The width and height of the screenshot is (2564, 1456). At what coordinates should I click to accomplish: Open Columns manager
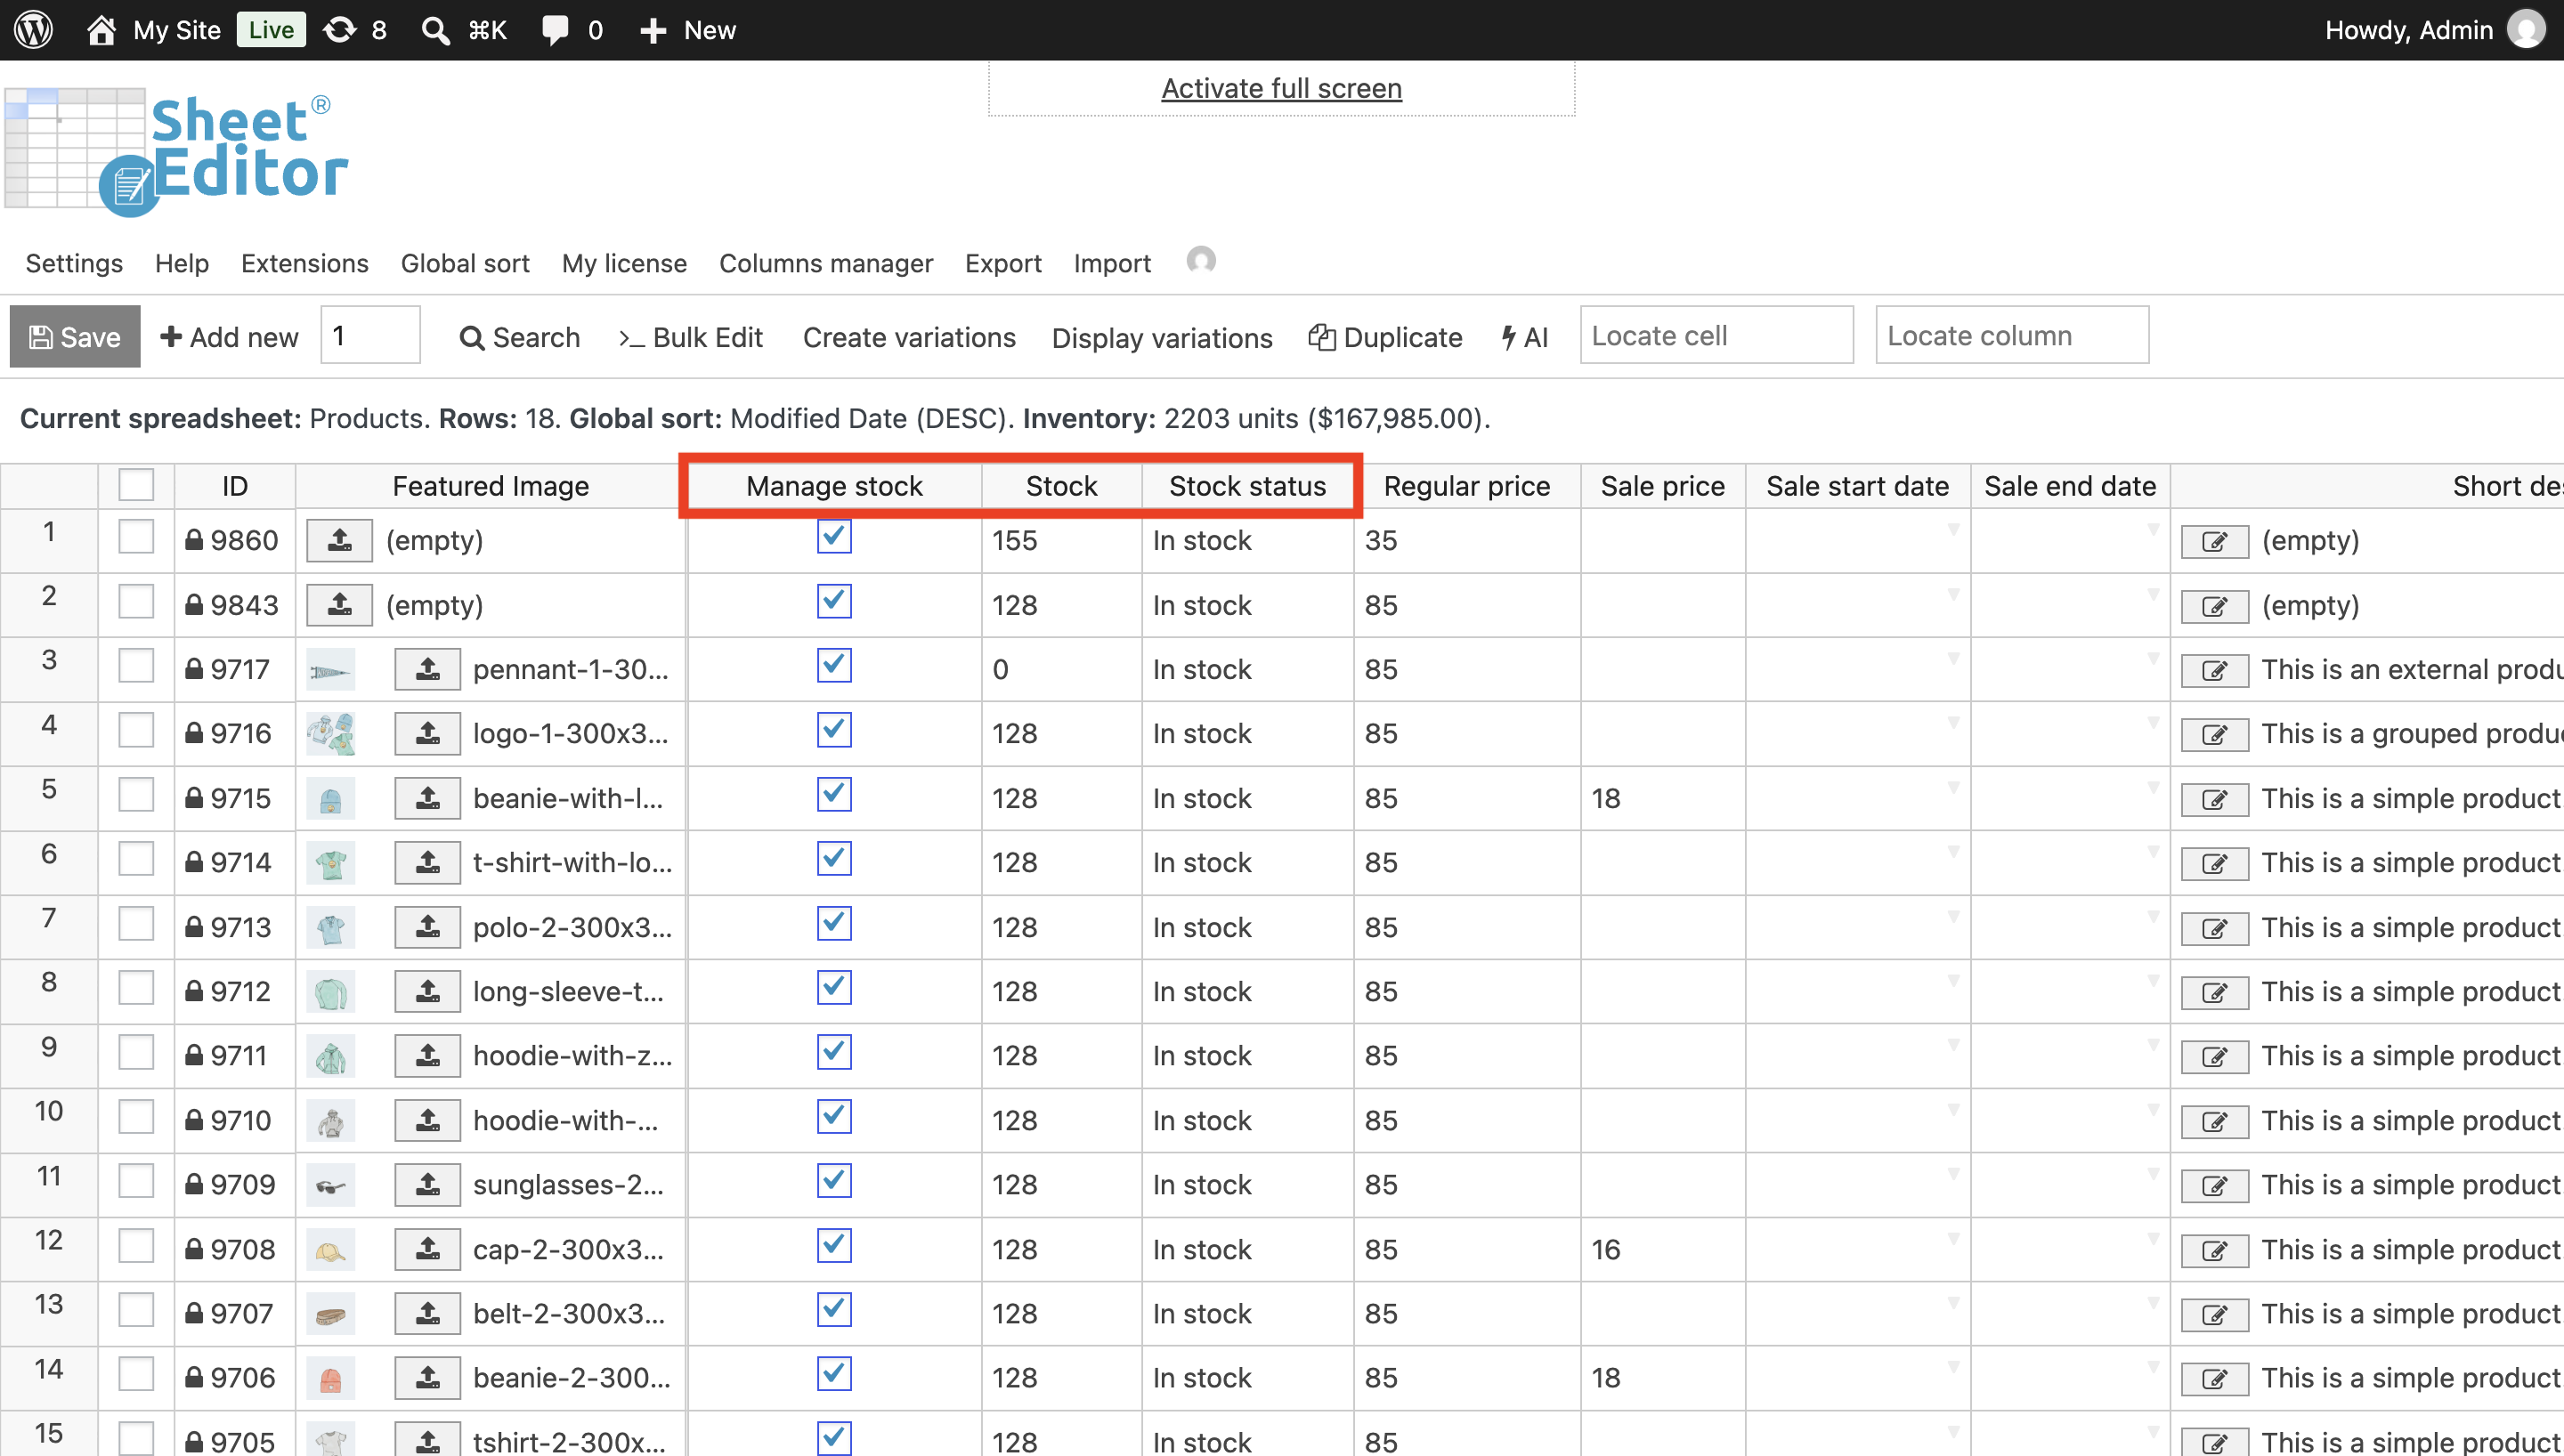pyautogui.click(x=826, y=263)
